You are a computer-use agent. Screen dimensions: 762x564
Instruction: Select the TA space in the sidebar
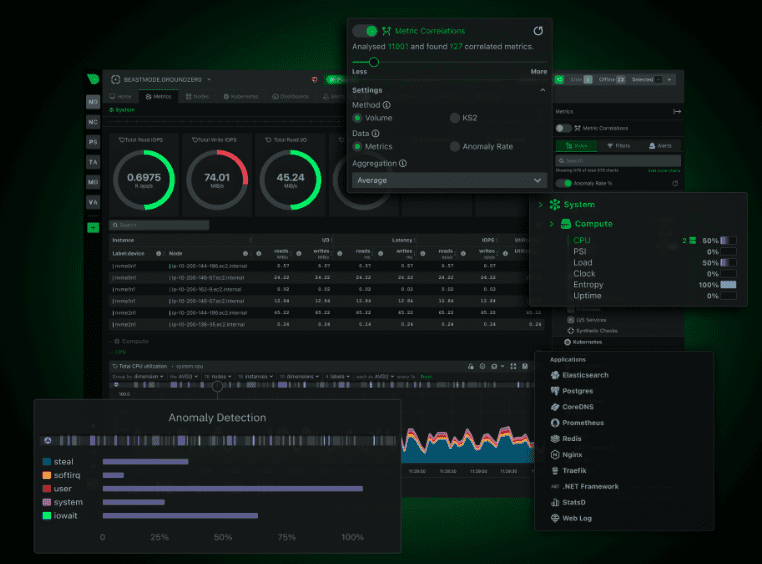(93, 162)
